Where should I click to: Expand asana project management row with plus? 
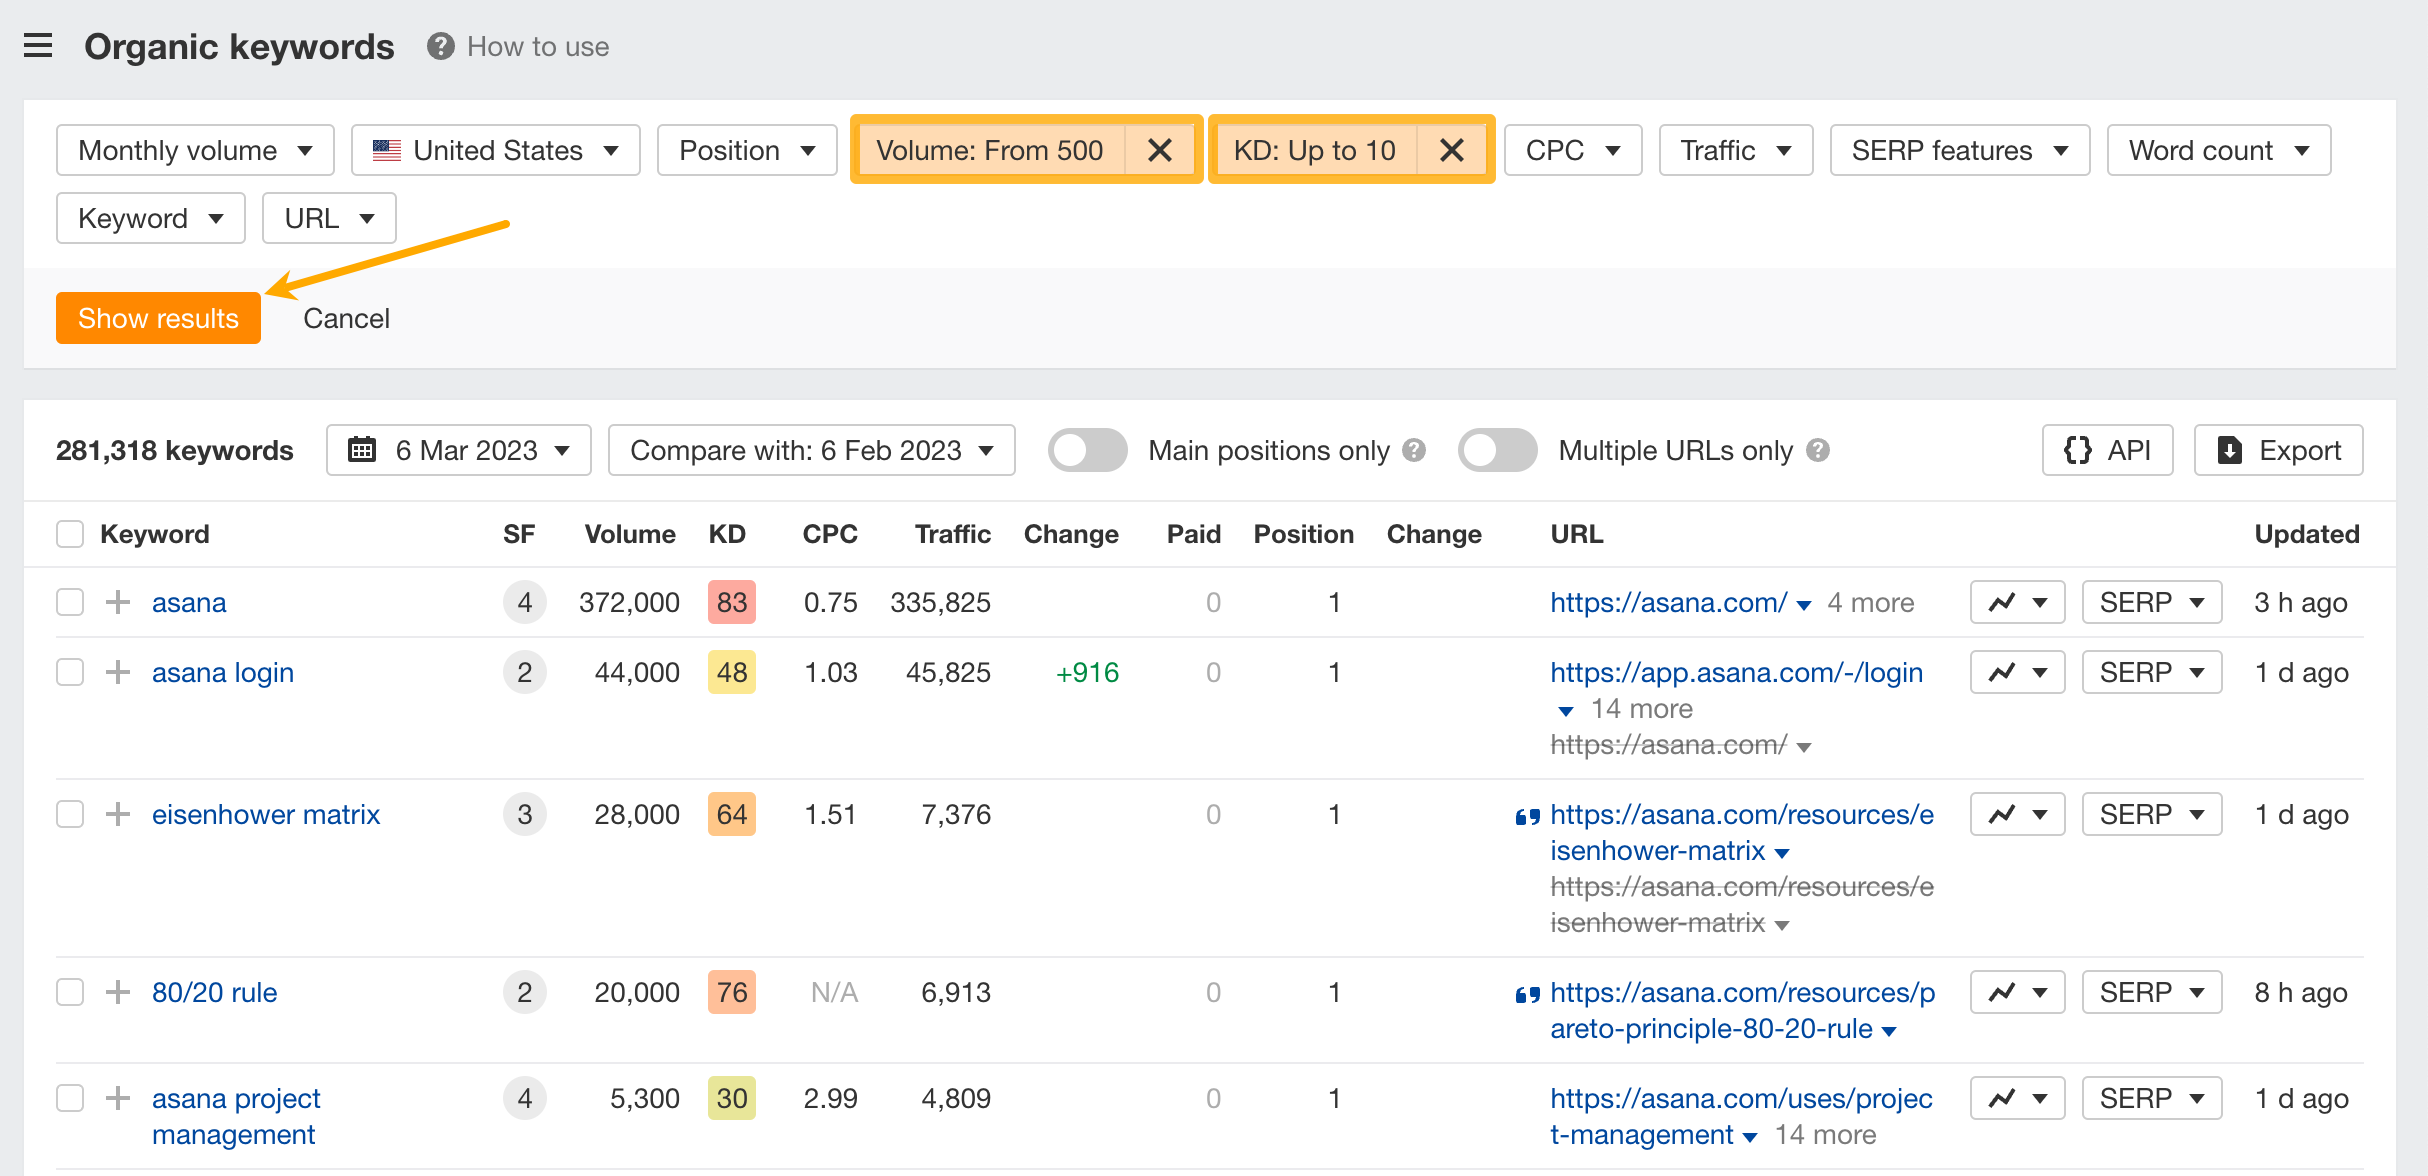pos(118,1098)
